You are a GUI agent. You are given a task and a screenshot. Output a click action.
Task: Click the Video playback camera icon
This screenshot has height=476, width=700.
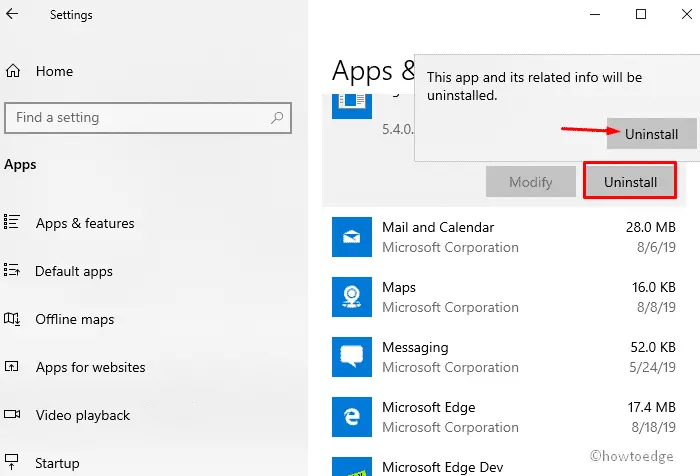[12, 414]
